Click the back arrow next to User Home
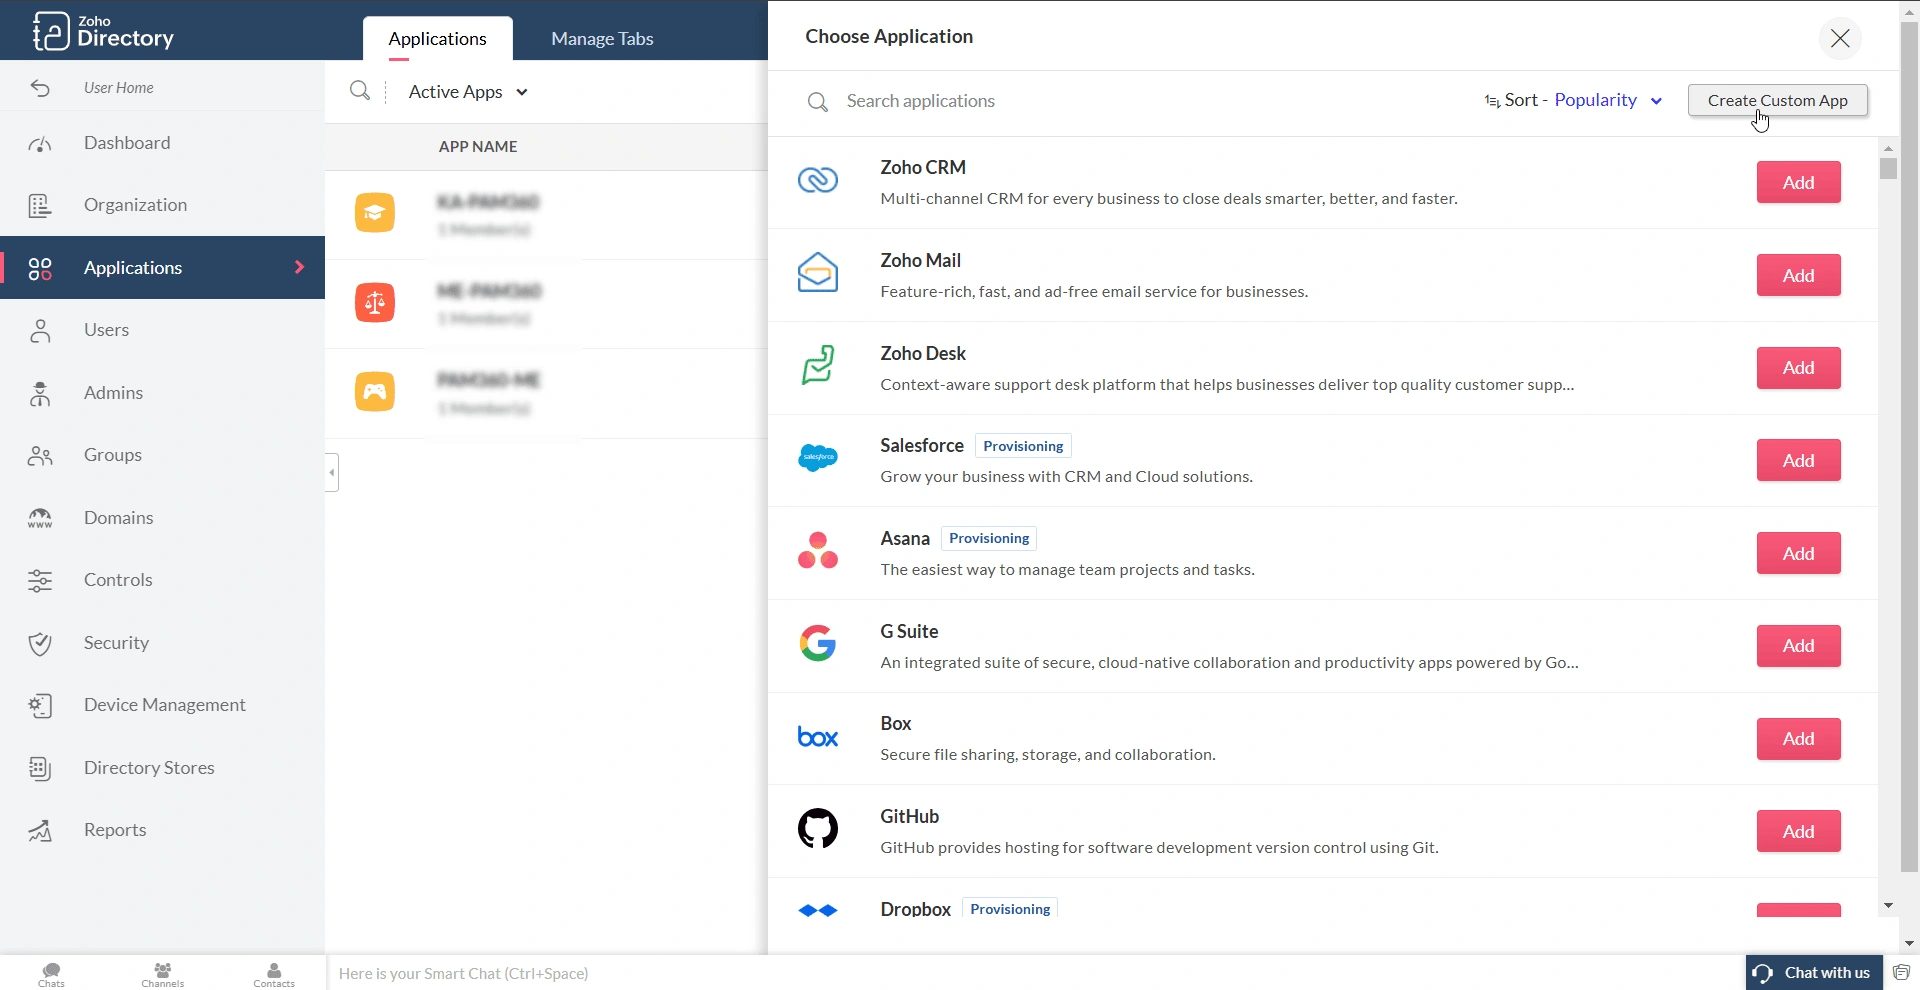The image size is (1920, 990). pyautogui.click(x=39, y=88)
